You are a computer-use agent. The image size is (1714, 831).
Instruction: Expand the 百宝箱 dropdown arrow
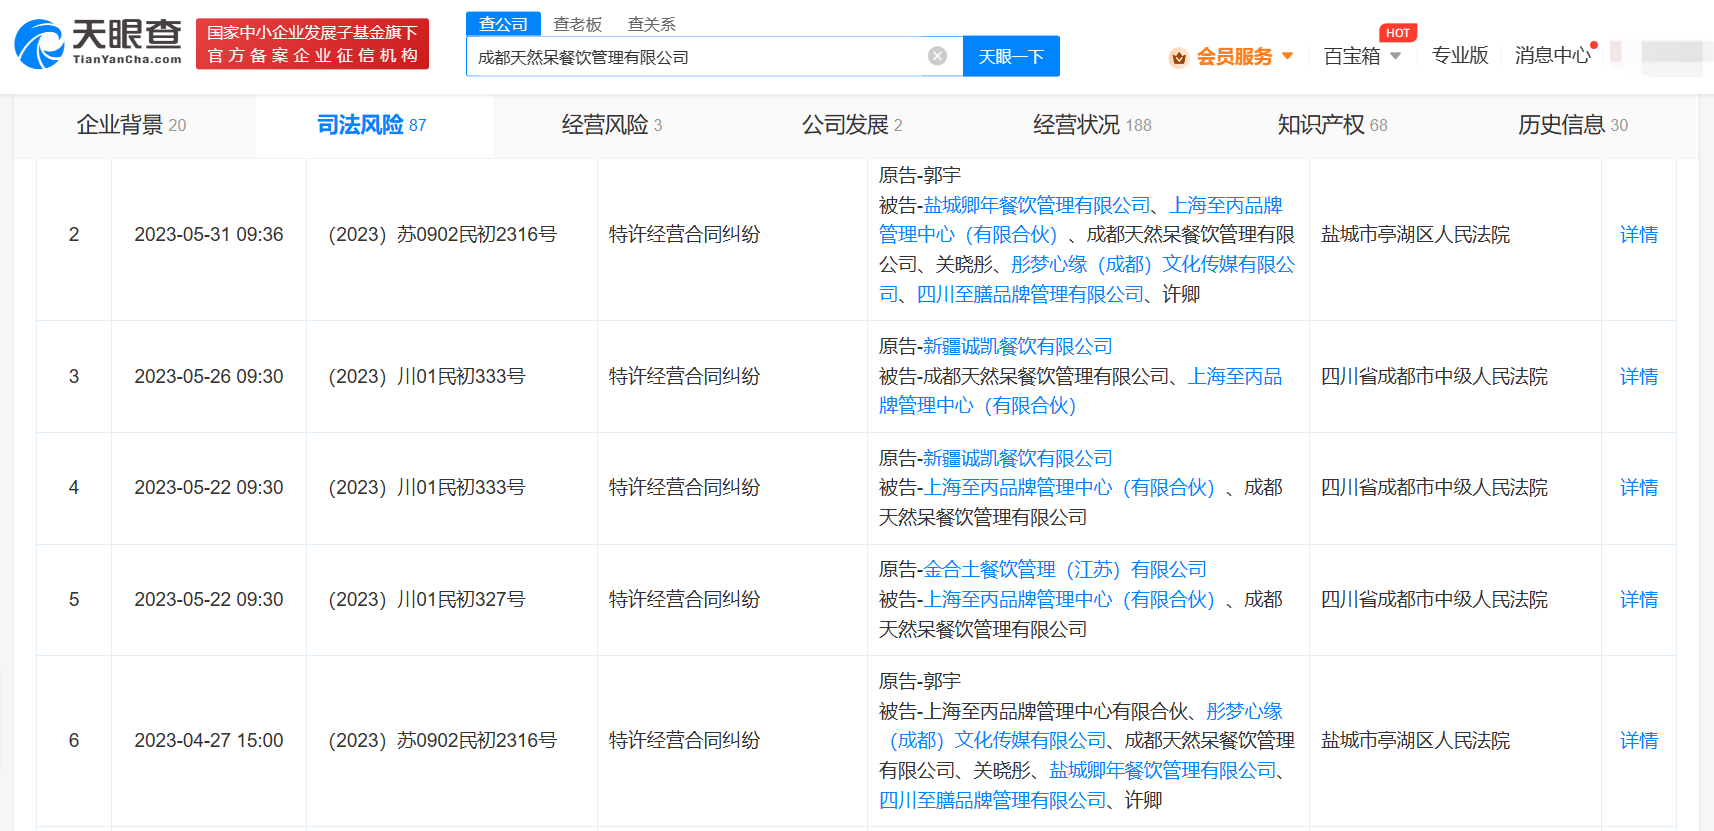[1396, 56]
